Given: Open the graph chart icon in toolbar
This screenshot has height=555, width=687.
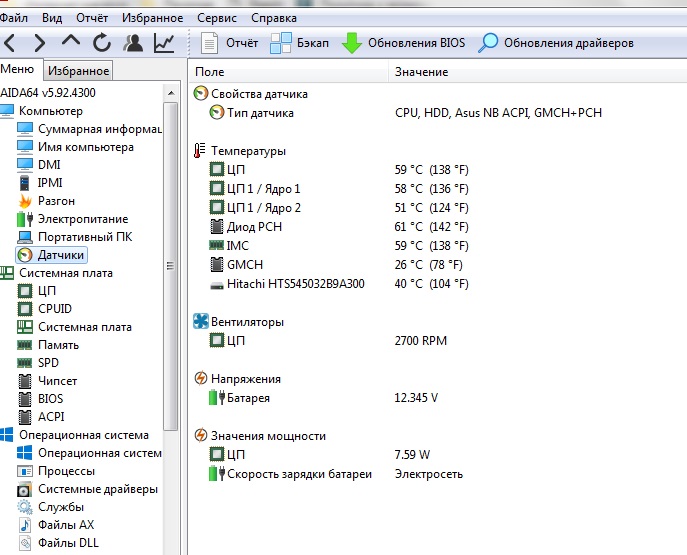Looking at the screenshot, I should click(164, 43).
